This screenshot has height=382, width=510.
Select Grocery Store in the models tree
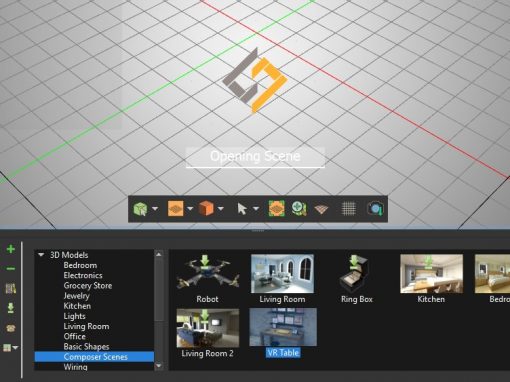click(x=88, y=286)
